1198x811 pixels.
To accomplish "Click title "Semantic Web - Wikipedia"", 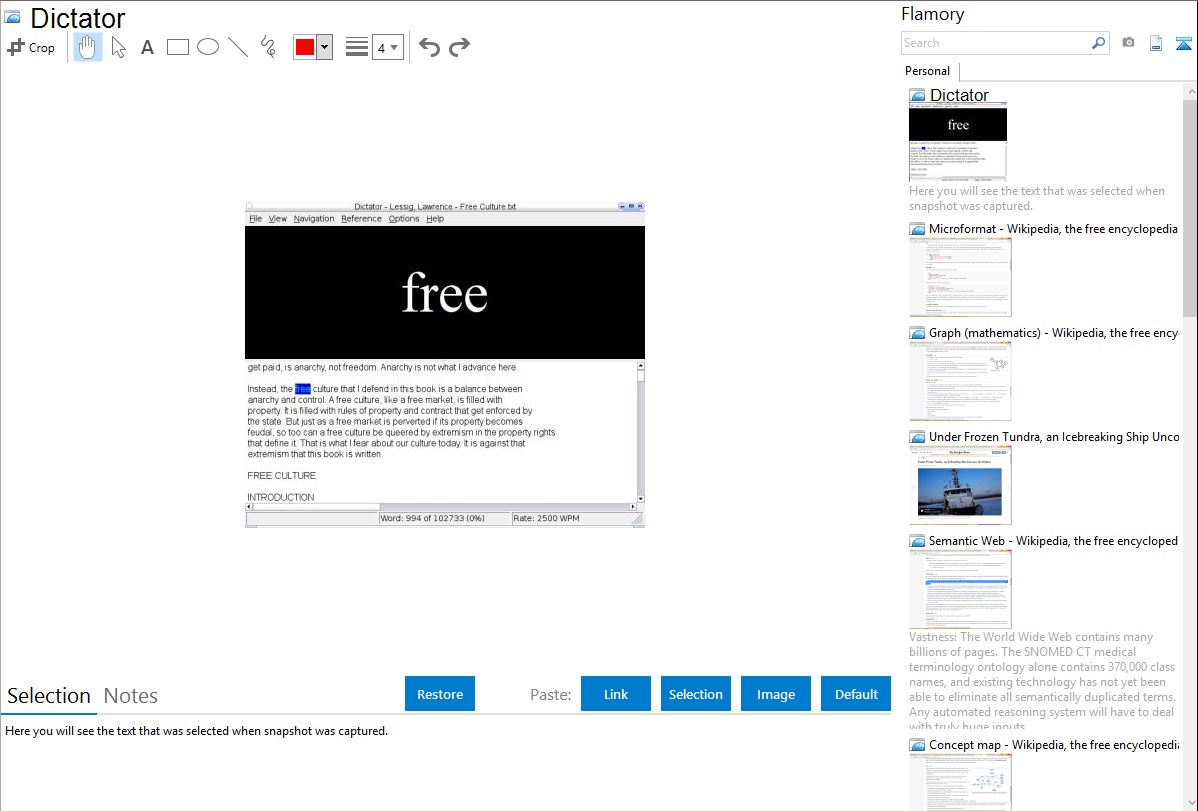I will pos(1054,541).
